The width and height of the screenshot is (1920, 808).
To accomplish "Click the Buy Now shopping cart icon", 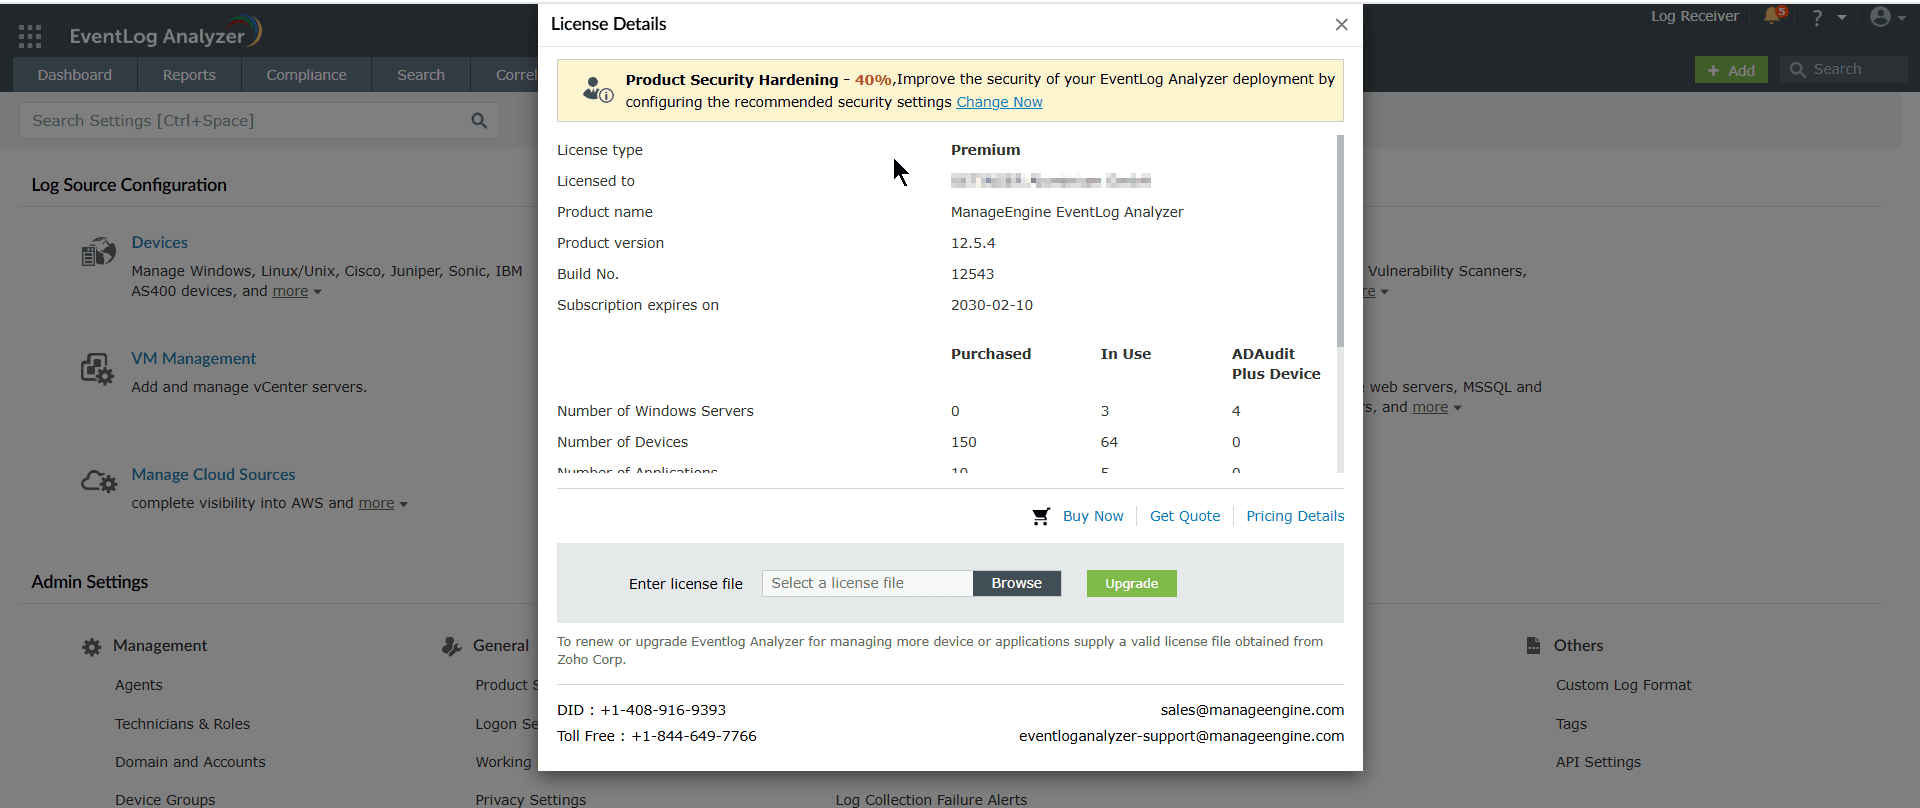I will [1041, 516].
